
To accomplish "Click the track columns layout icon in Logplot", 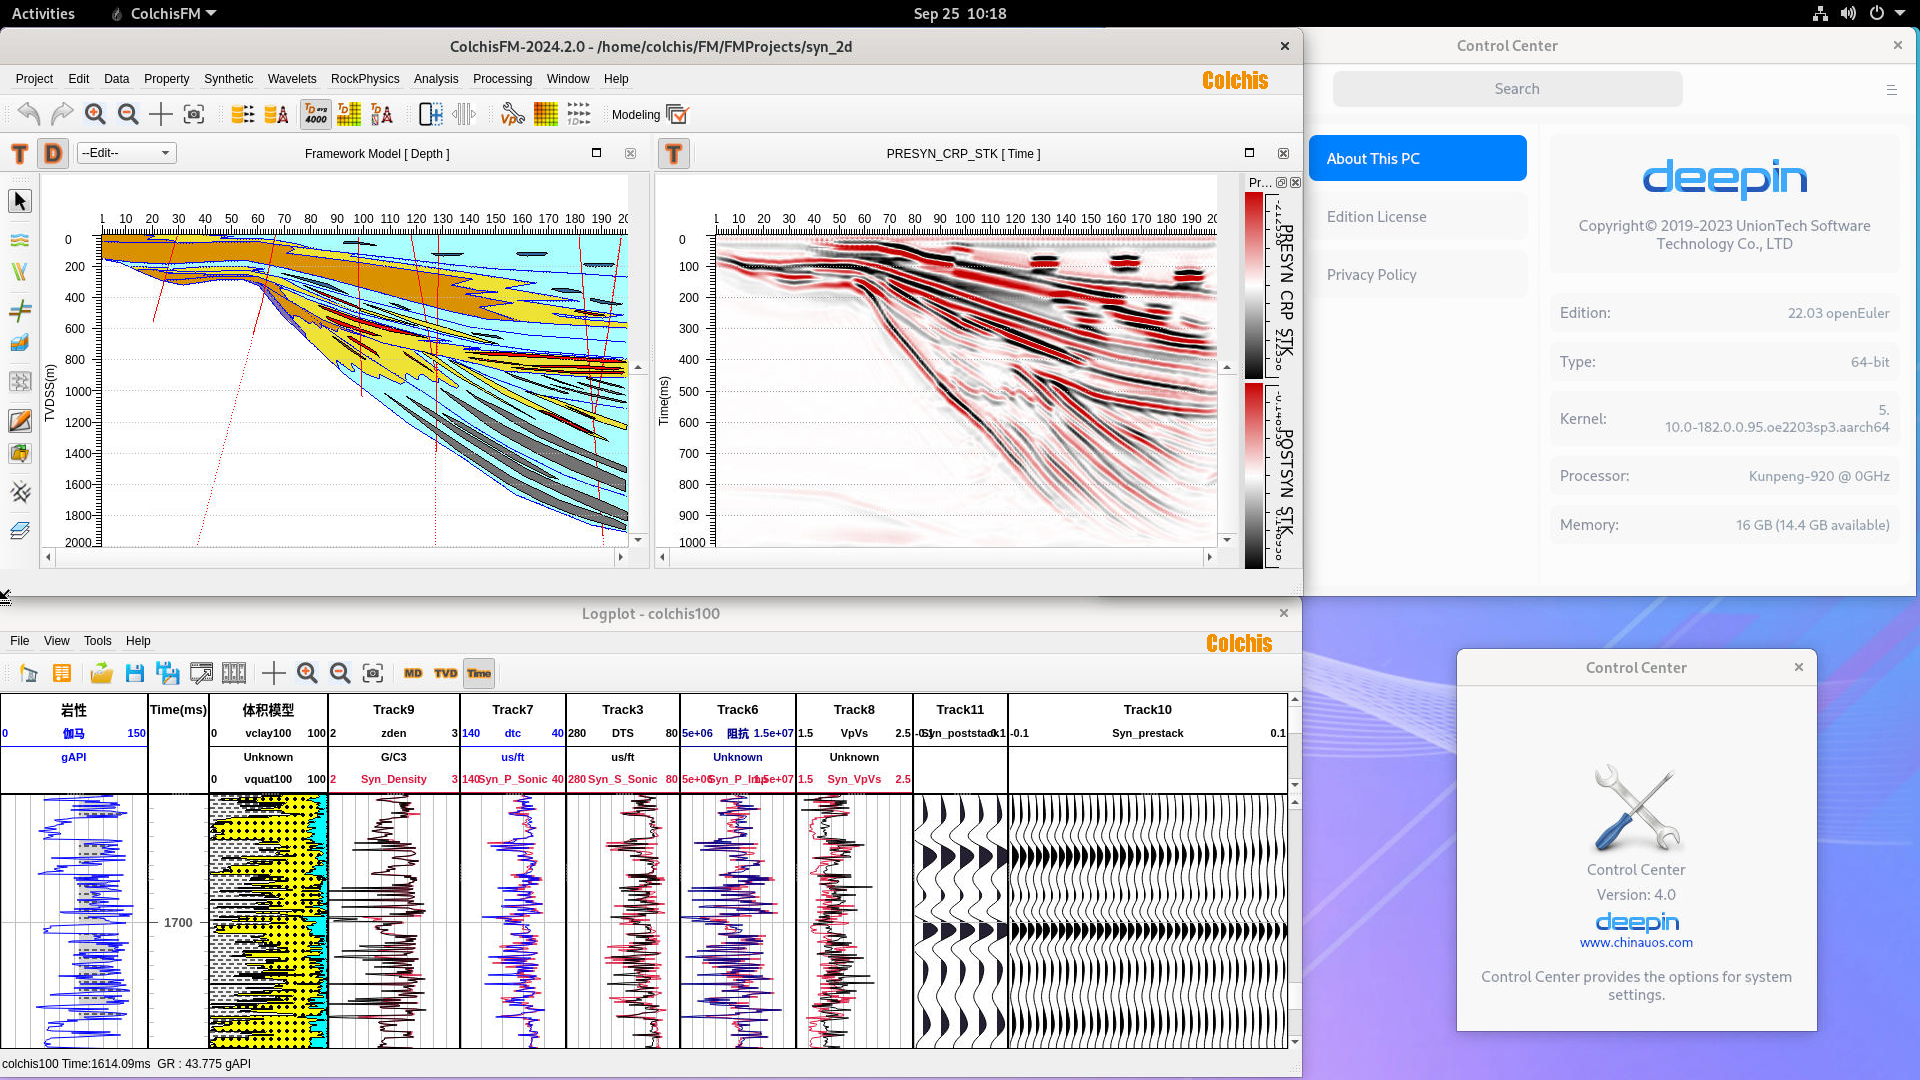I will [234, 673].
